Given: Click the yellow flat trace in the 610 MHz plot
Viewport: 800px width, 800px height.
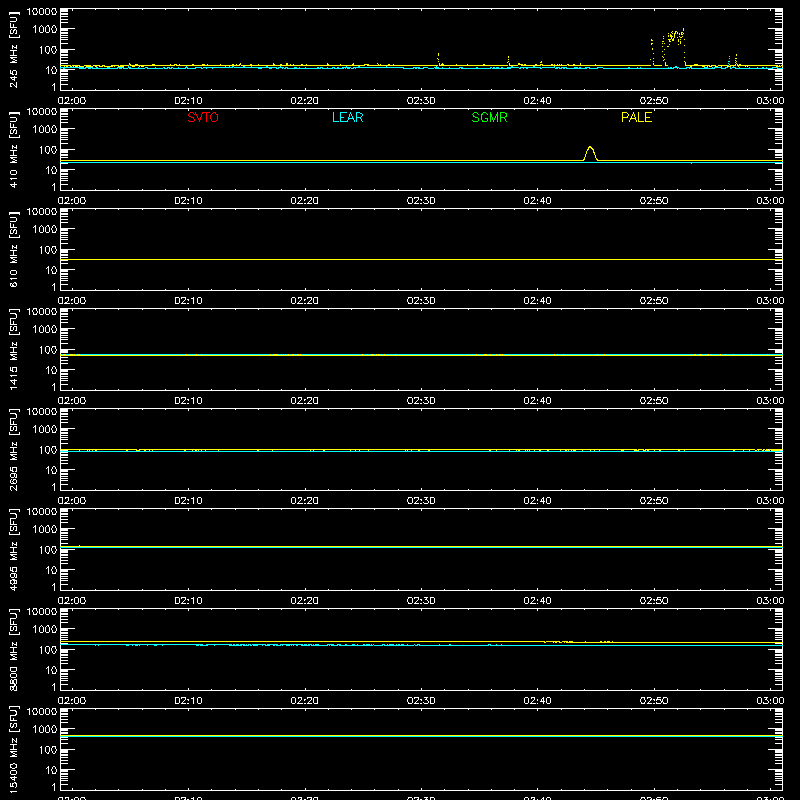Looking at the screenshot, I should [x=421, y=260].
